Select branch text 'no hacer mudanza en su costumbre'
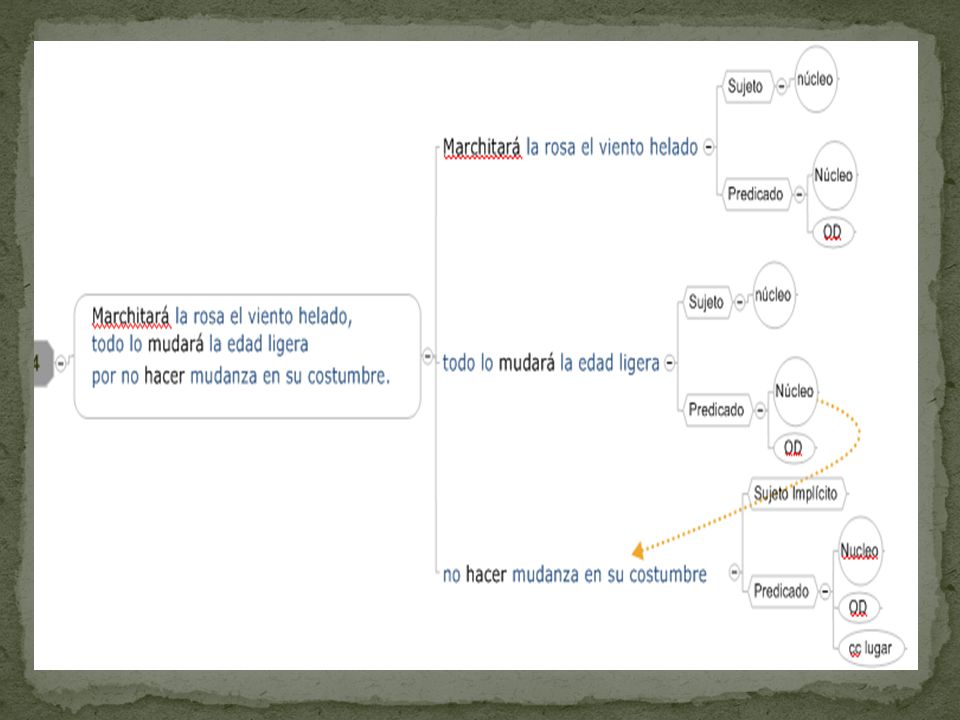960x720 pixels. 574,574
